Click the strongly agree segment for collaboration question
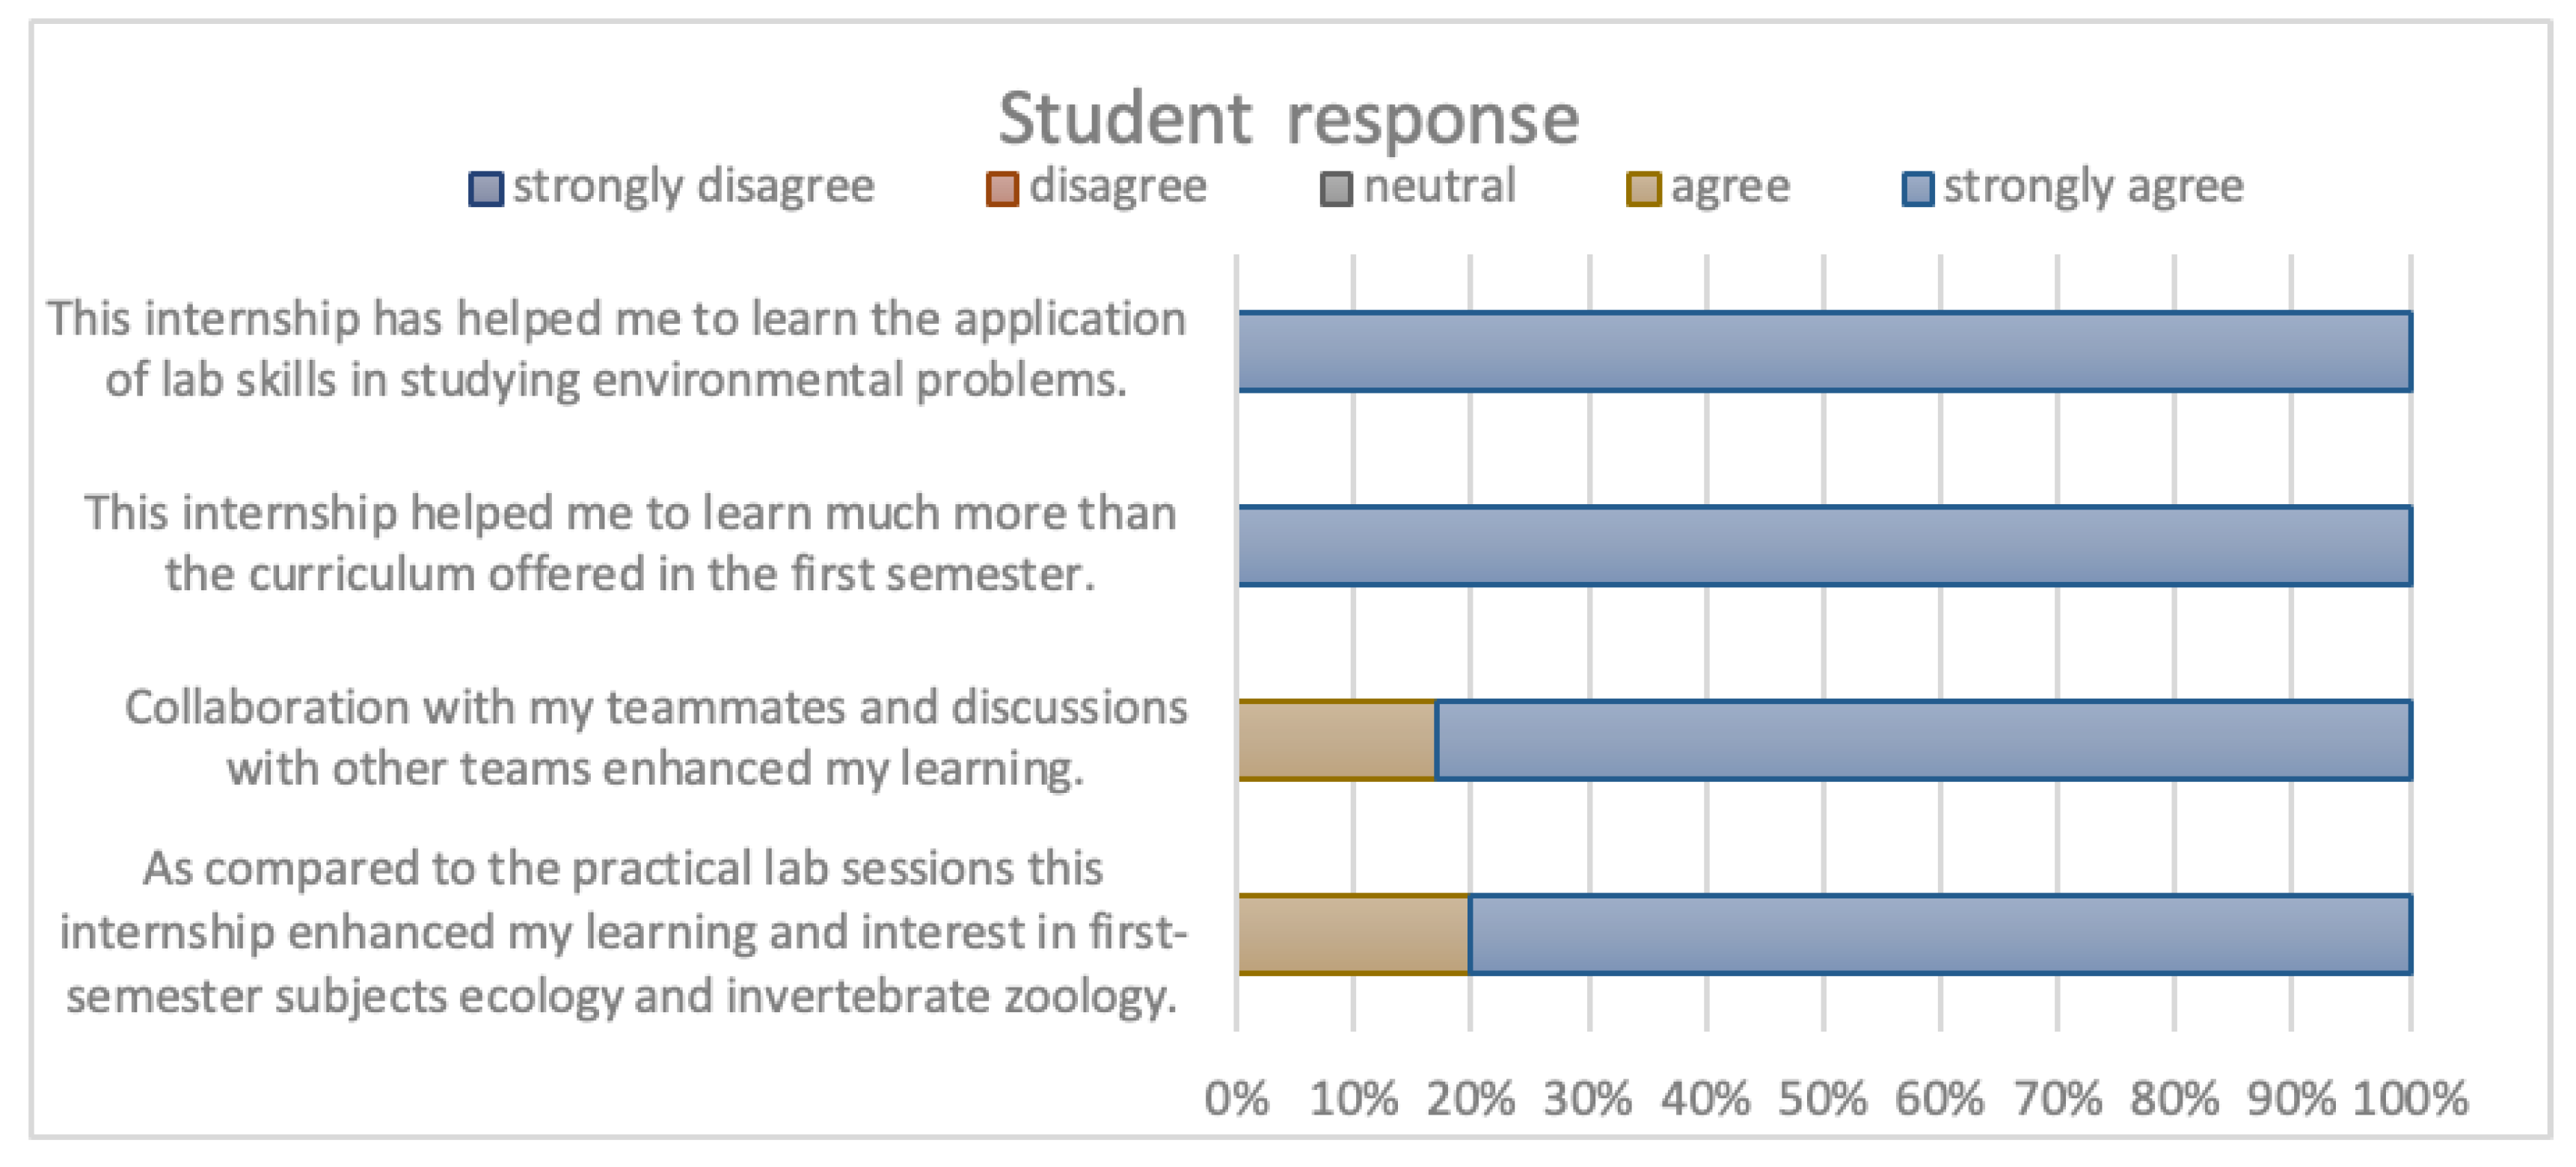 1923,740
